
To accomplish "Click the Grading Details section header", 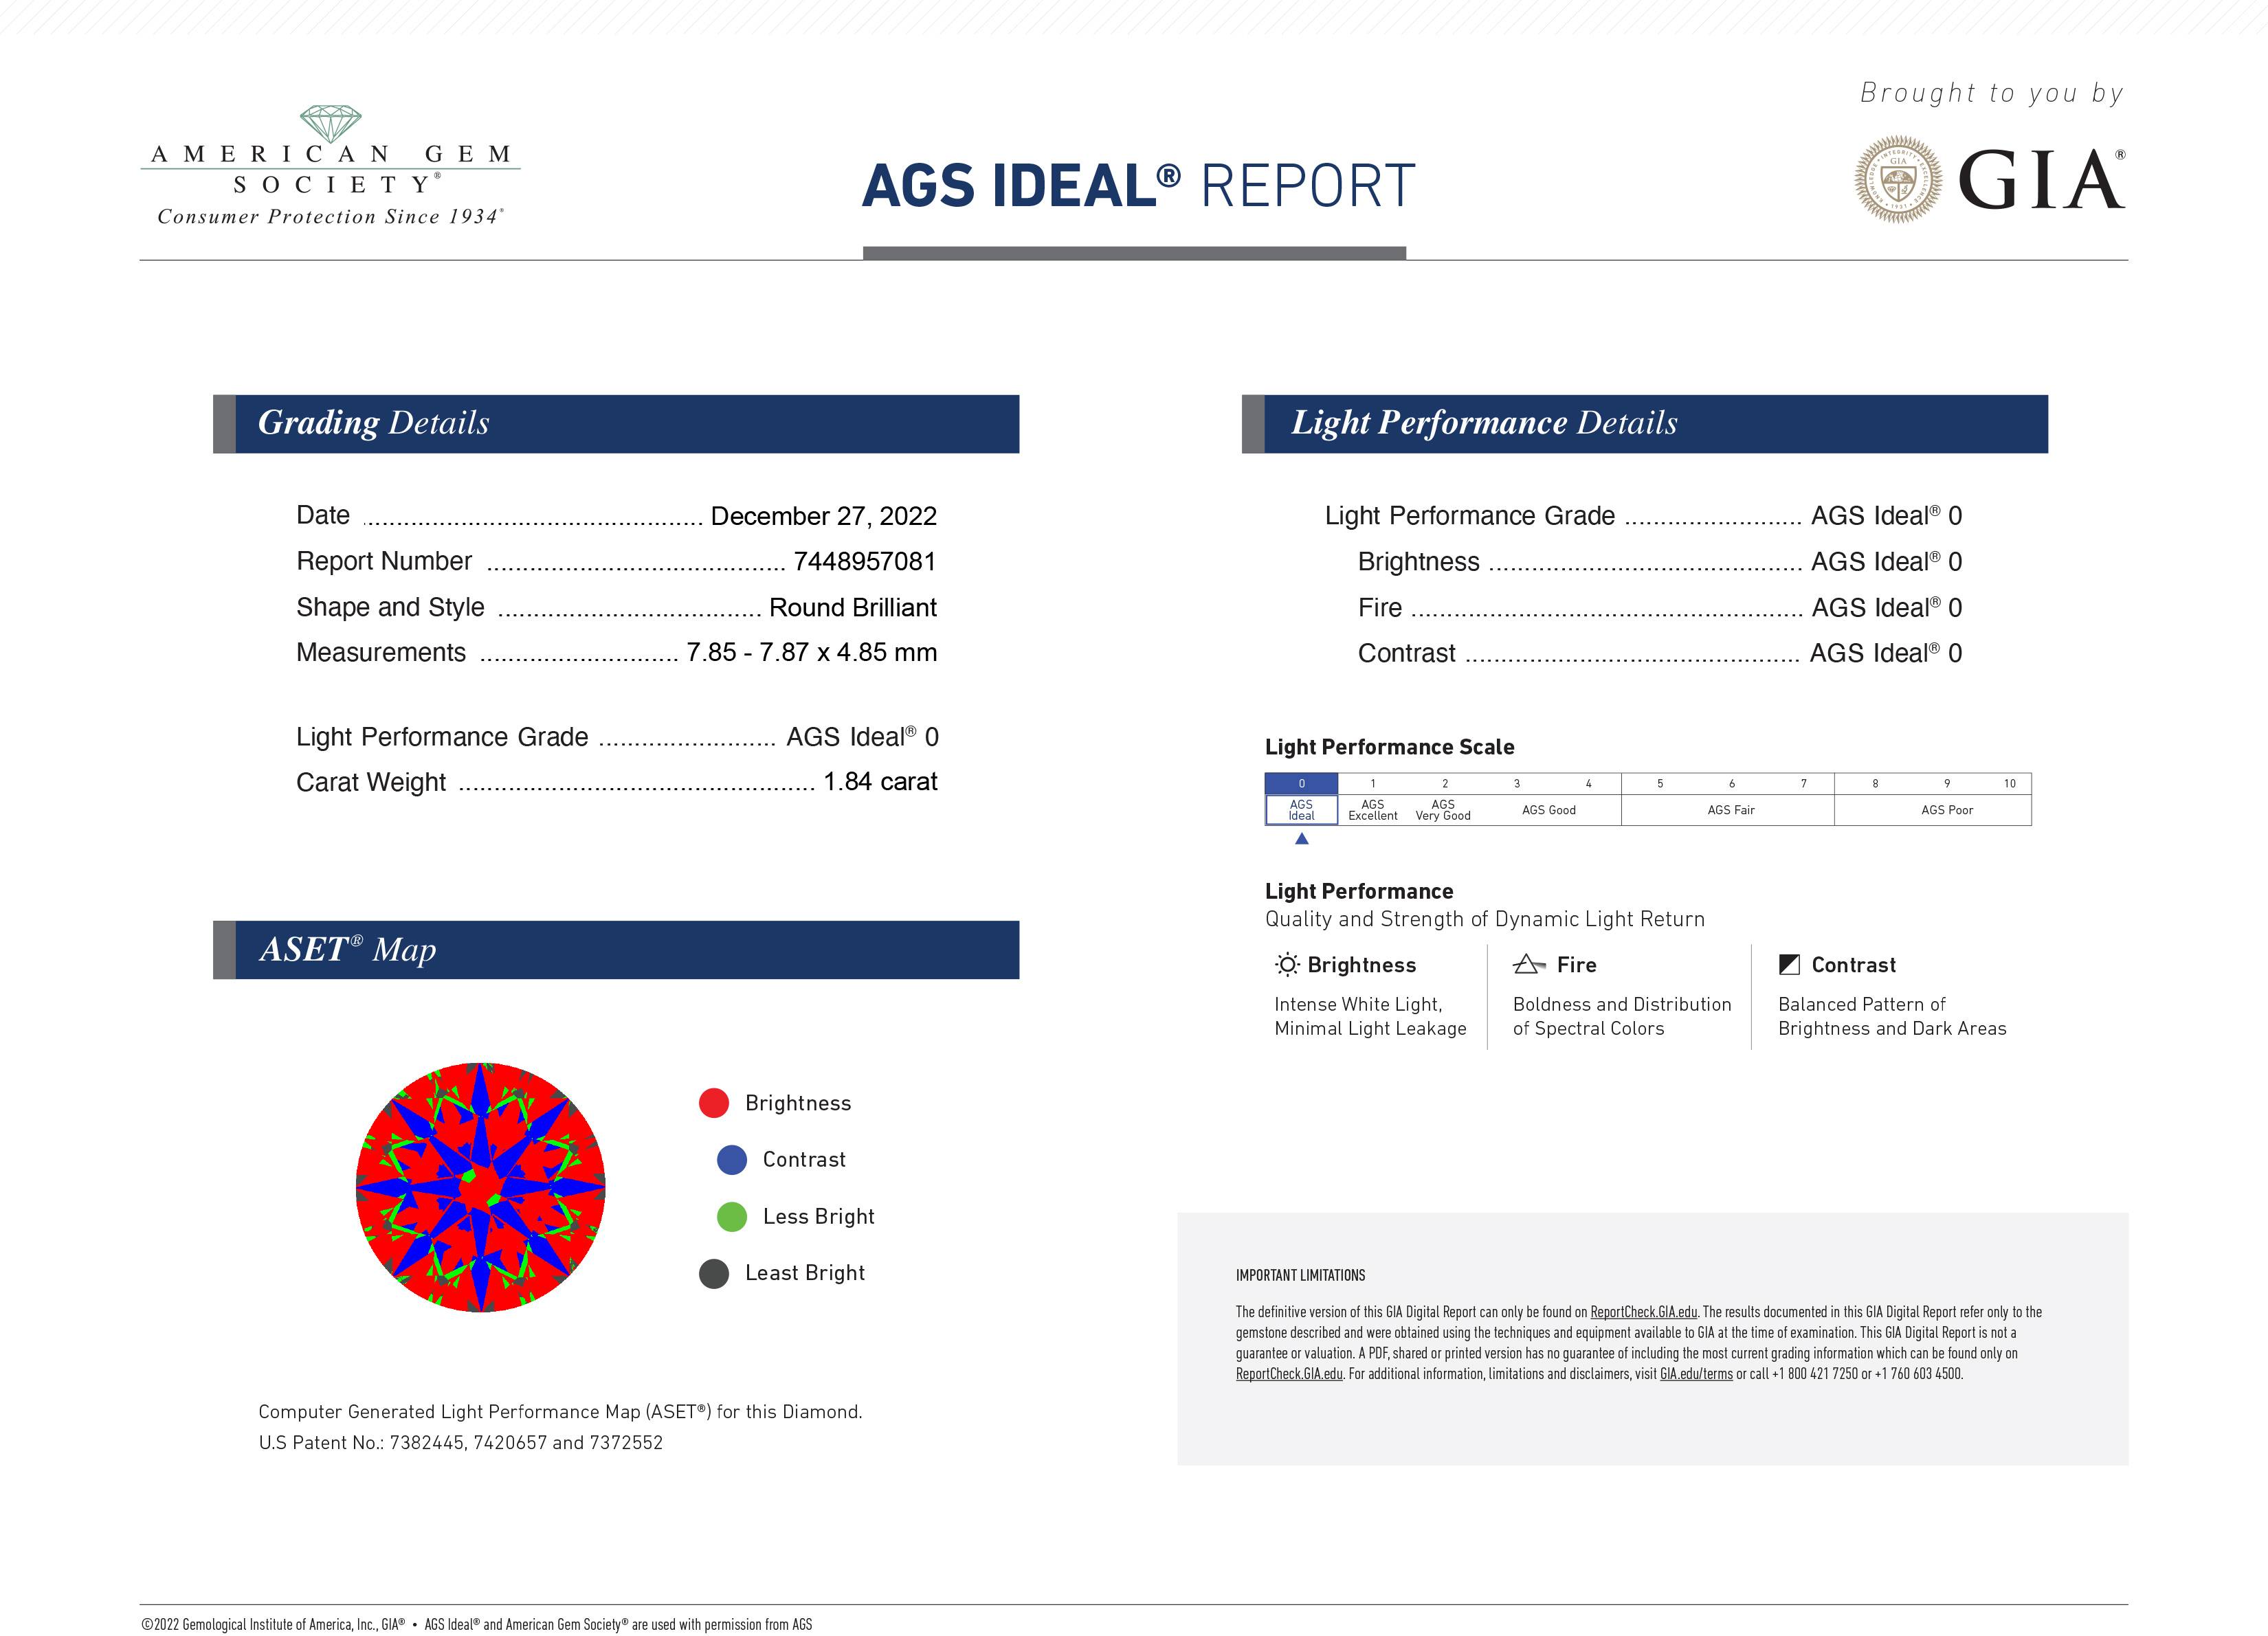I will point(616,424).
